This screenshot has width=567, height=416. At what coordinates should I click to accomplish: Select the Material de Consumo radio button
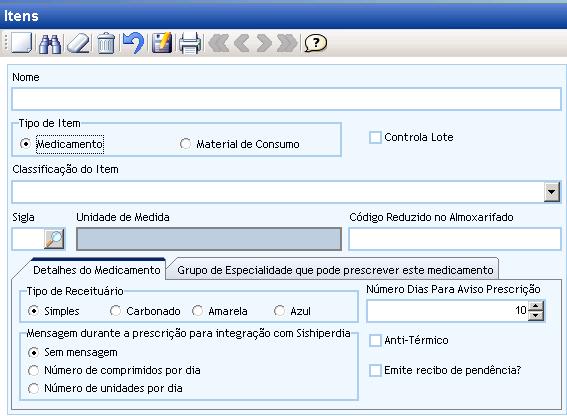[185, 144]
